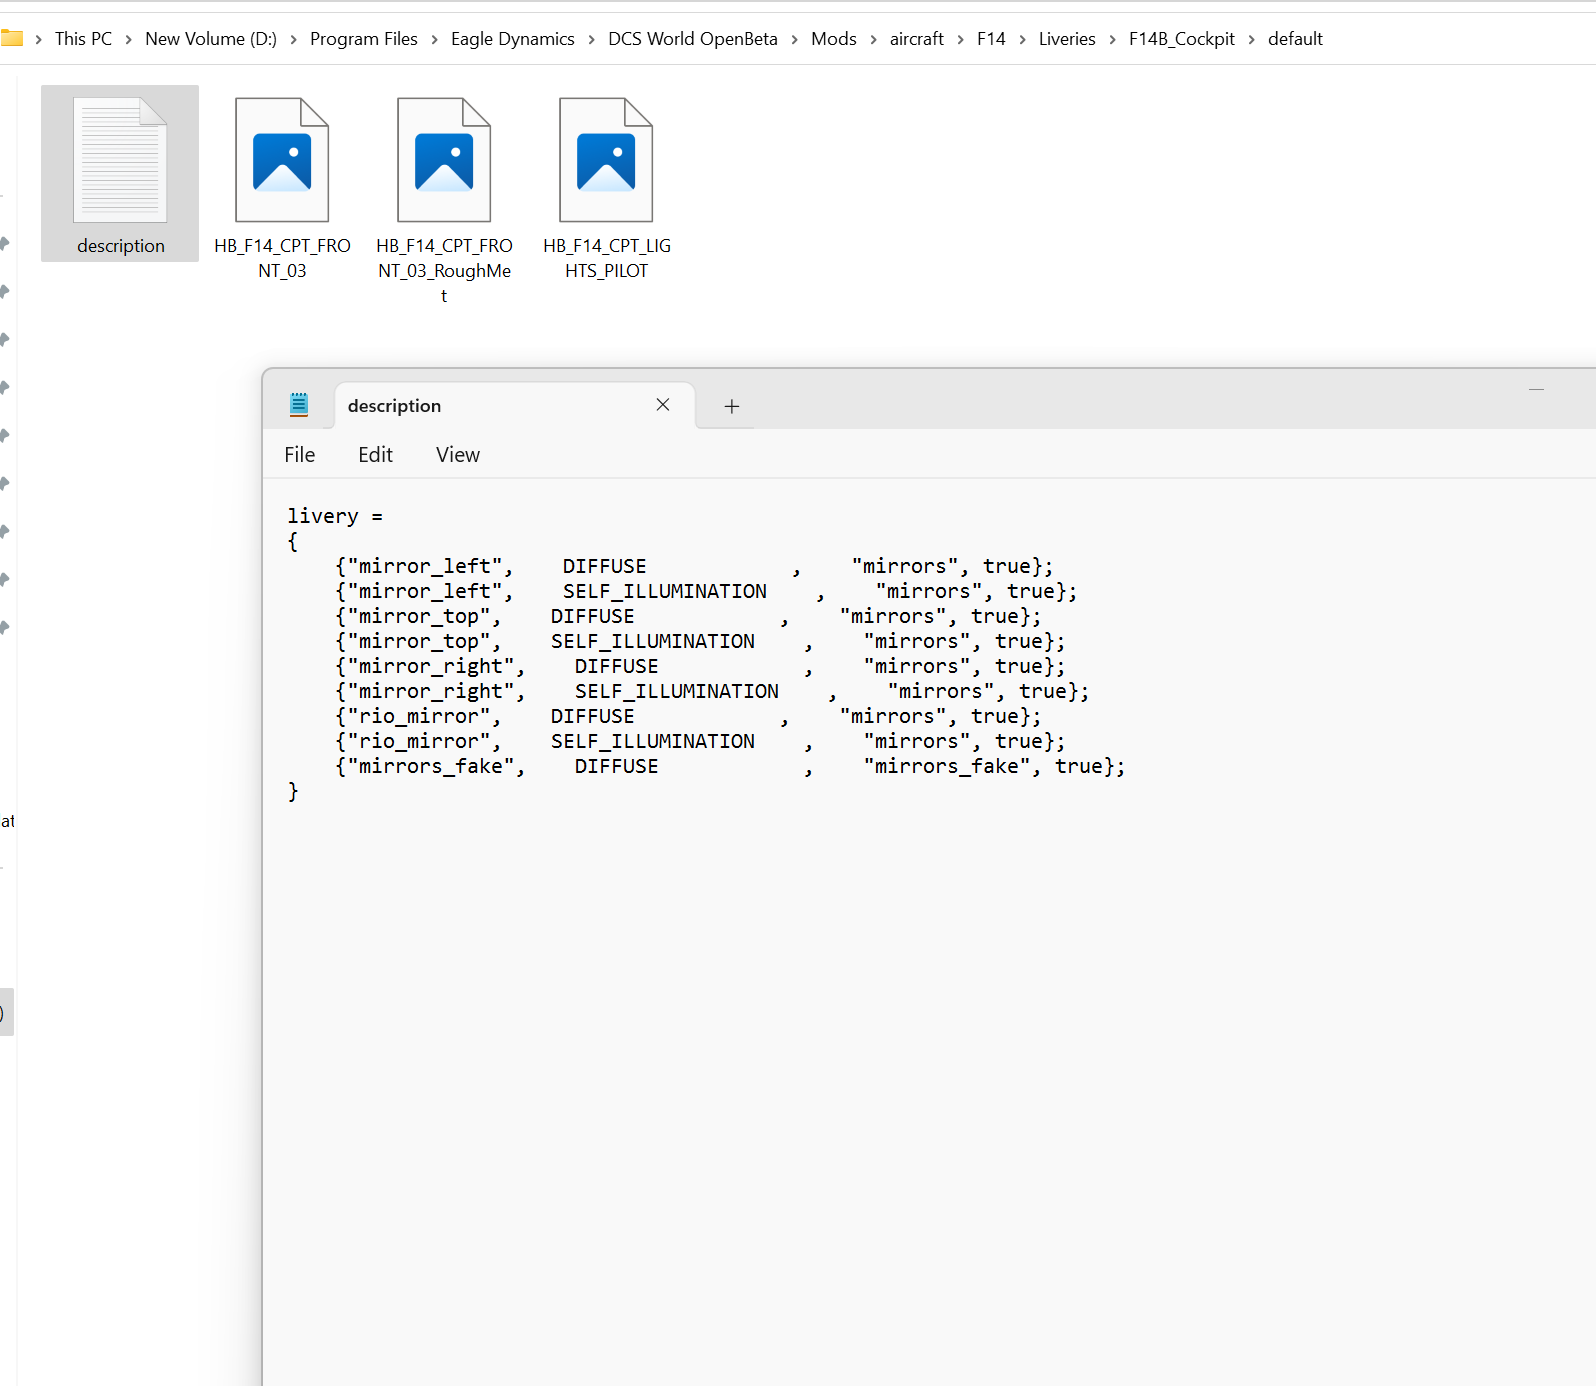Click the default folder breadcrumb
The height and width of the screenshot is (1386, 1596).
pyautogui.click(x=1295, y=39)
